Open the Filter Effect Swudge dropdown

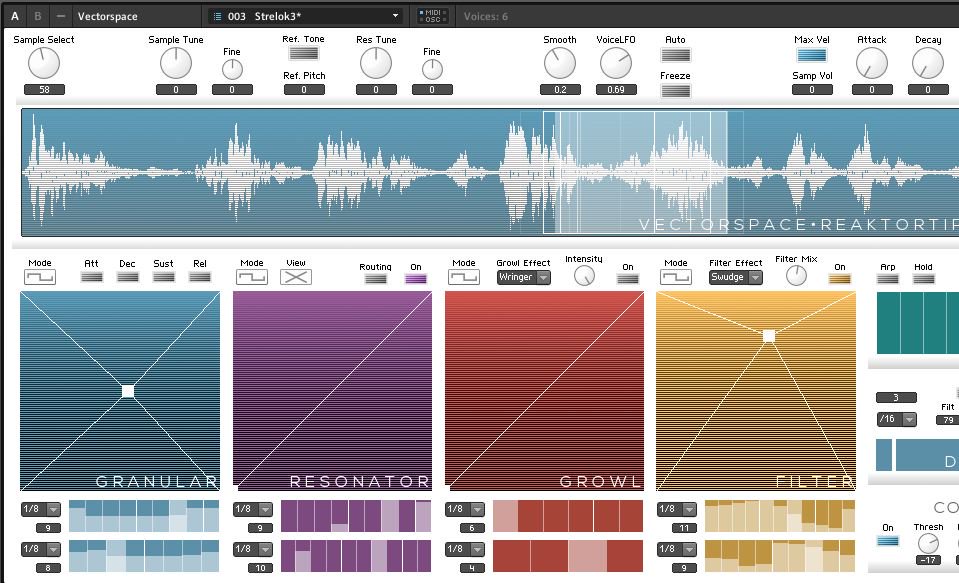coord(737,277)
